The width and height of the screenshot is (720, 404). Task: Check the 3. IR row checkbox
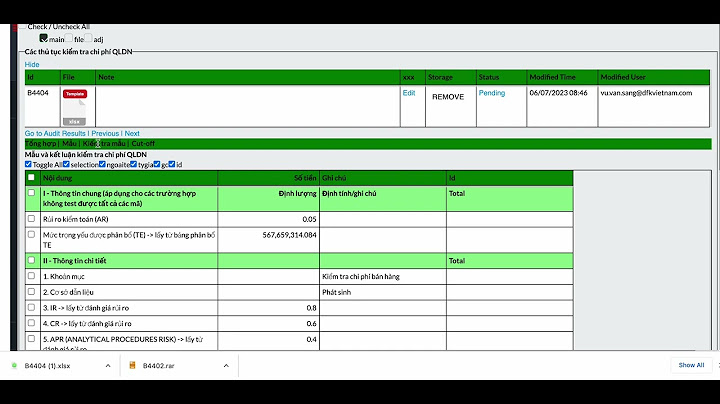31,307
